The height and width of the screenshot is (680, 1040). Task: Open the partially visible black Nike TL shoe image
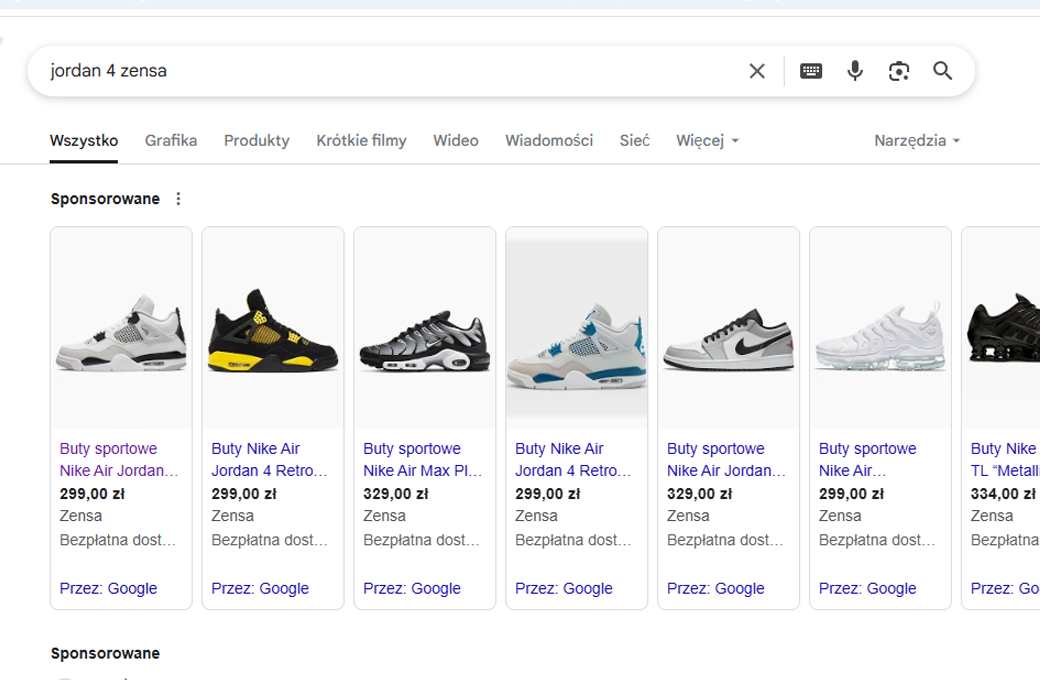click(1002, 328)
